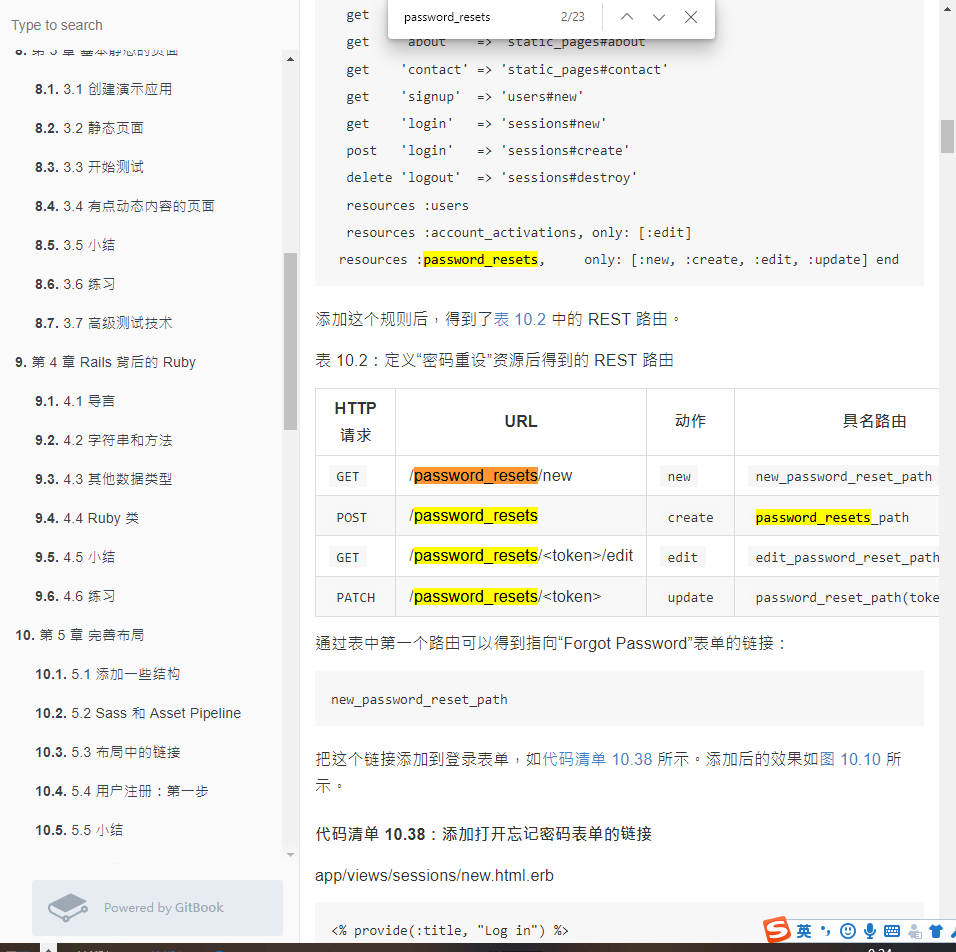Click the page vertical scrollbar thumb
Viewport: 956px width, 952px height.
(947, 136)
